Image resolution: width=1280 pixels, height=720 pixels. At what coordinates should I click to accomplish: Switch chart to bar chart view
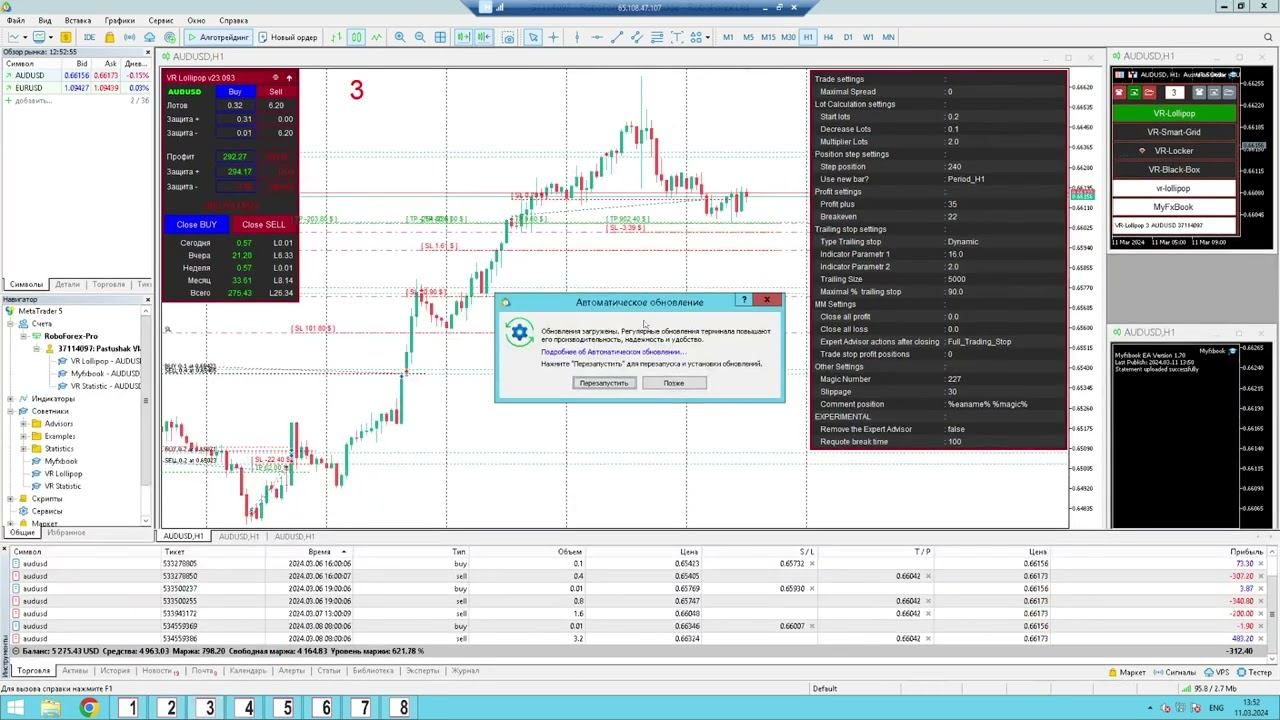point(336,37)
